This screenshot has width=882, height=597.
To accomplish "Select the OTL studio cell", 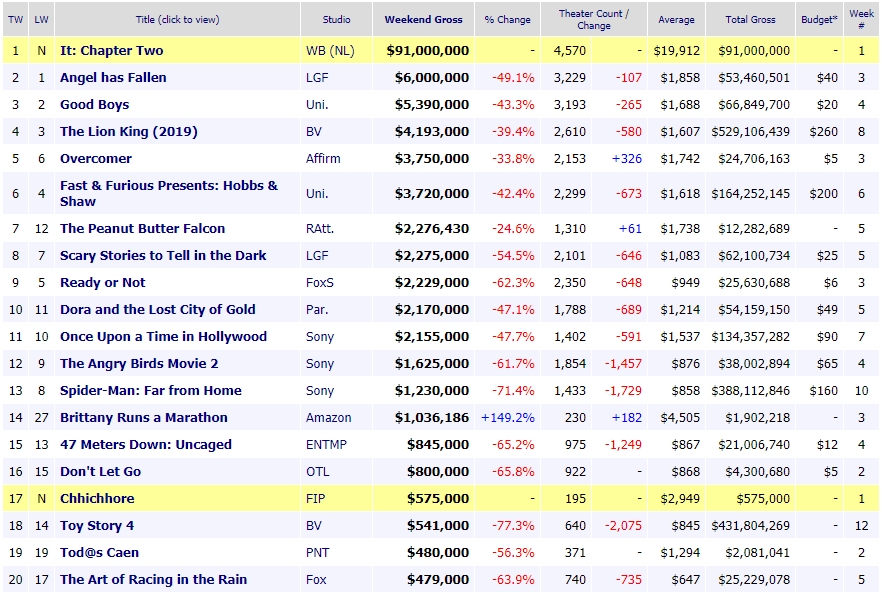I will click(318, 472).
